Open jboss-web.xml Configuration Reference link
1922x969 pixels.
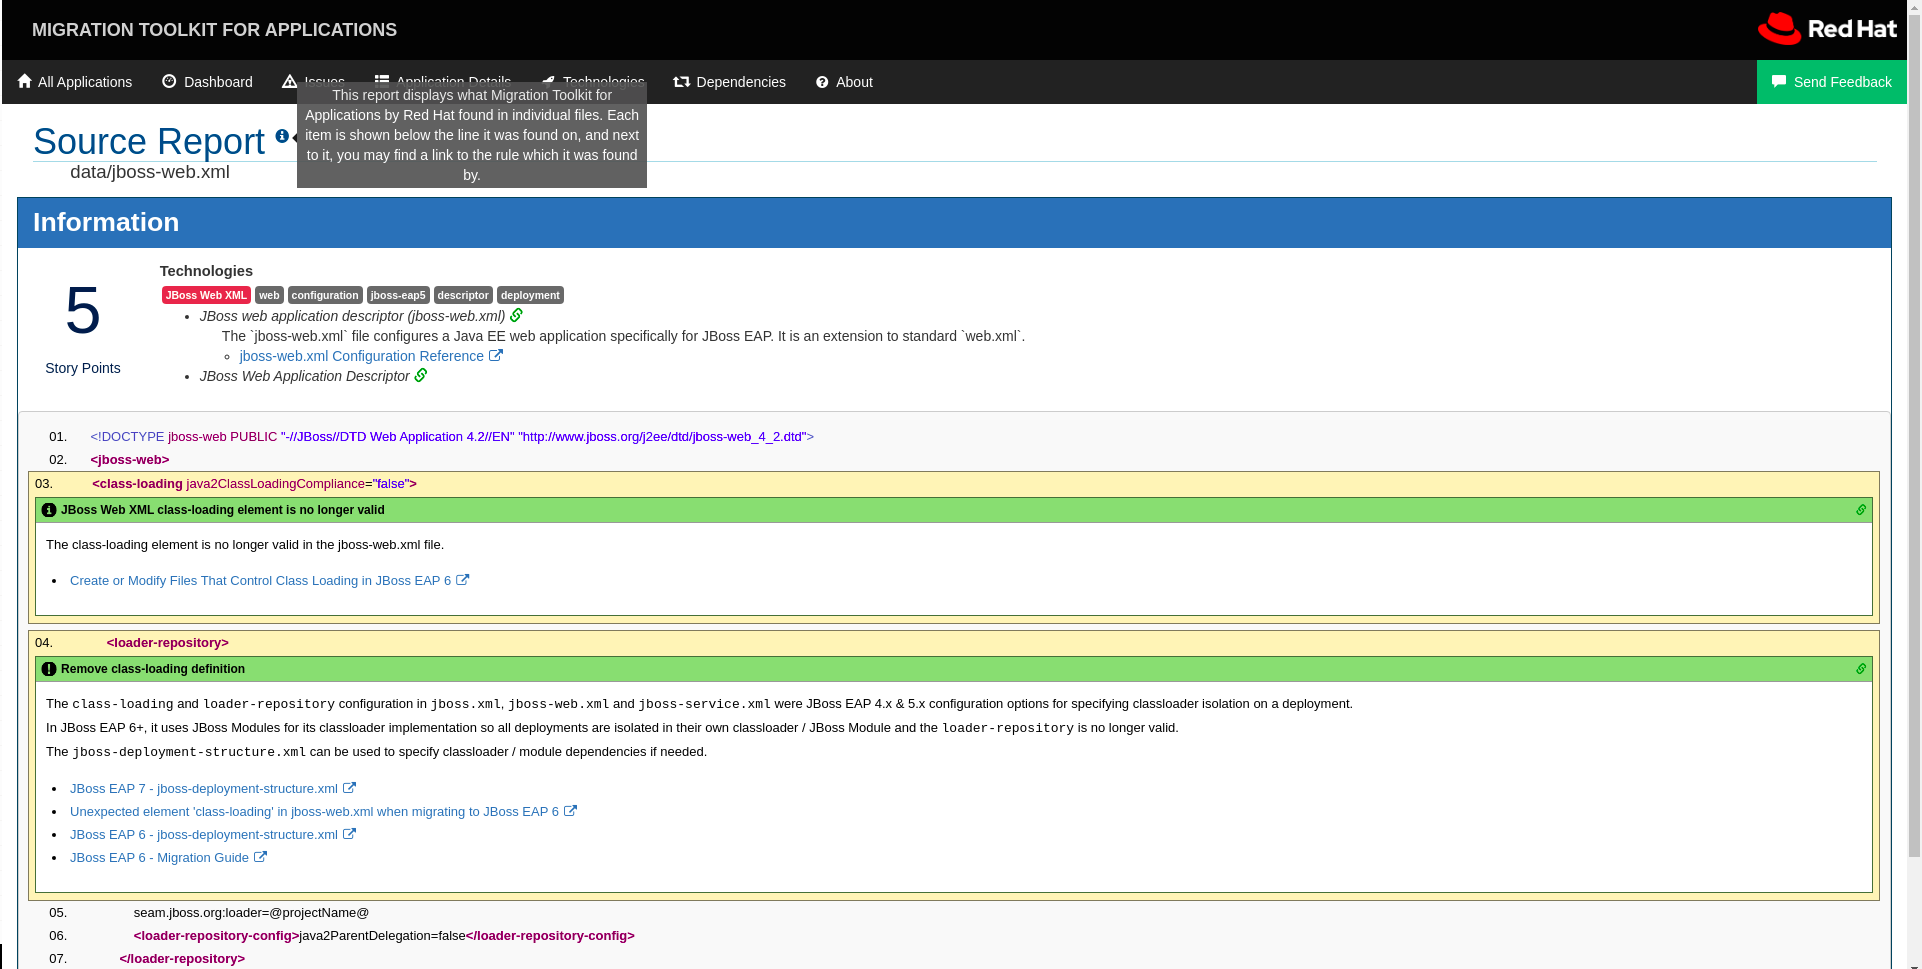click(x=361, y=356)
